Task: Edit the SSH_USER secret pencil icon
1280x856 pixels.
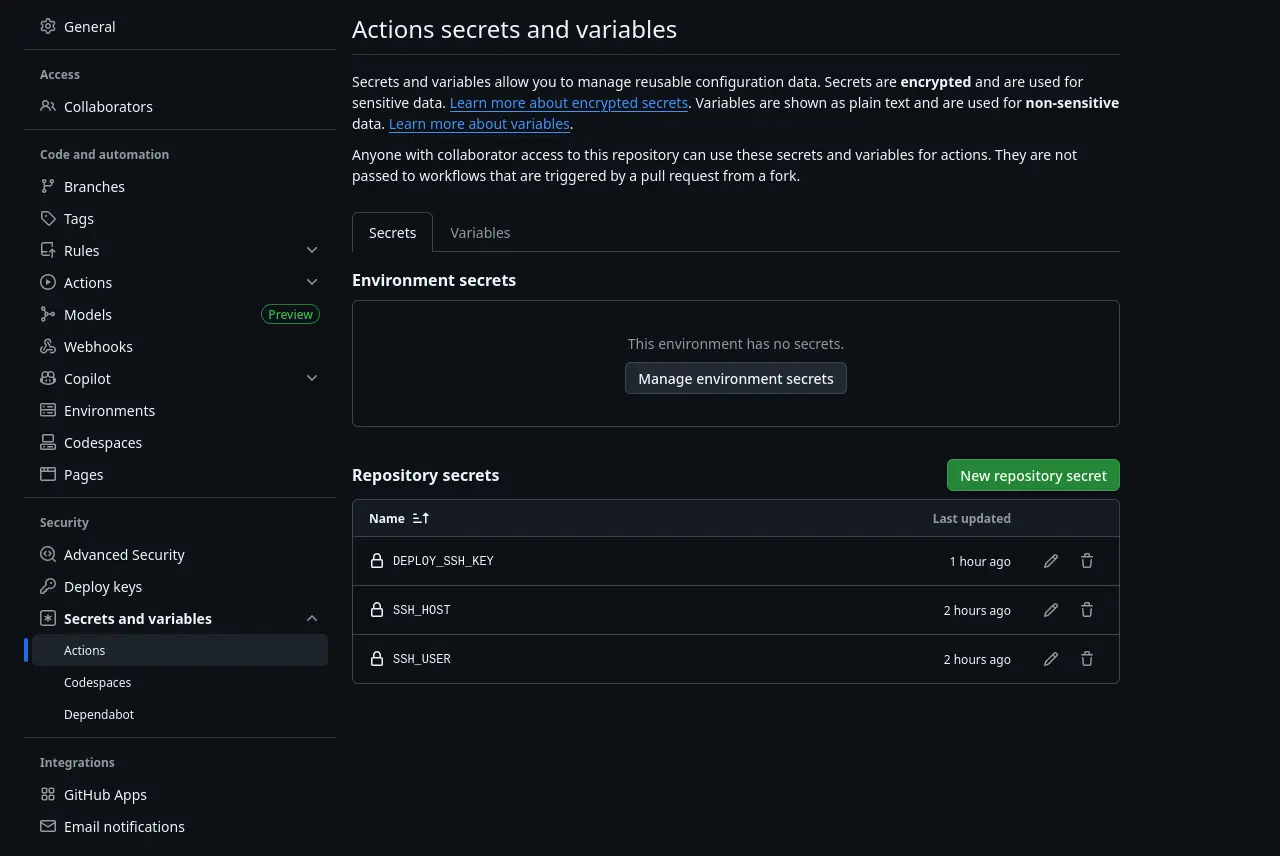Action: 1051,659
